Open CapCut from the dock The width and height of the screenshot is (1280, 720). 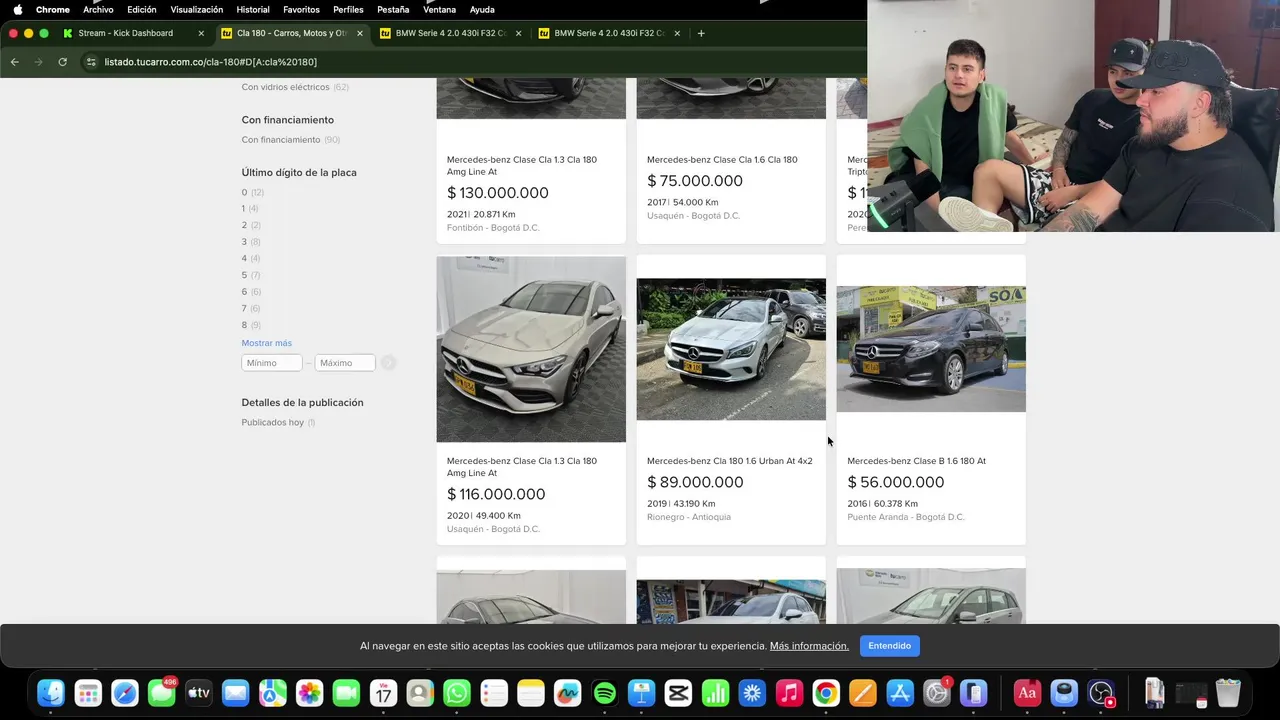pos(678,693)
